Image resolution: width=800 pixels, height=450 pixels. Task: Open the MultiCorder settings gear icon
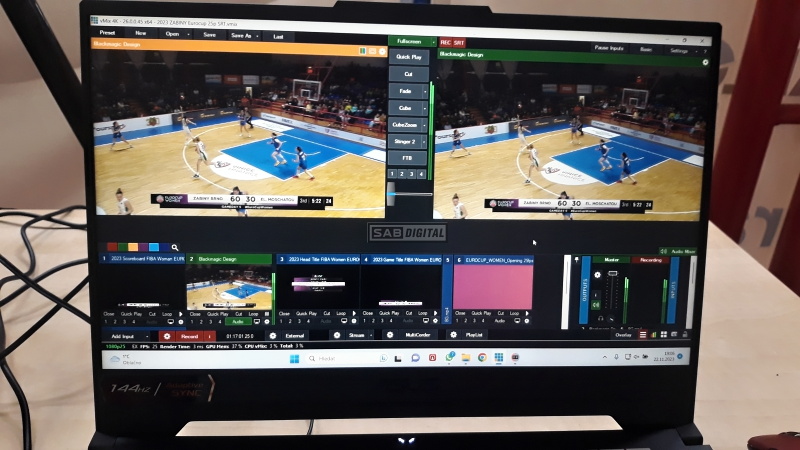click(389, 336)
